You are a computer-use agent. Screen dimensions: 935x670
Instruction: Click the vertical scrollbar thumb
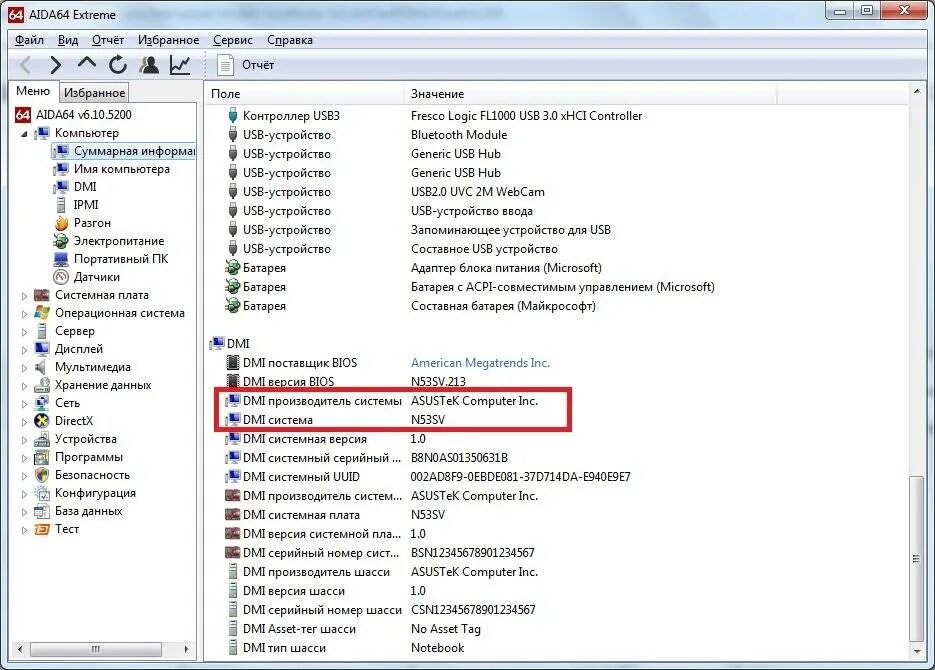(917, 559)
